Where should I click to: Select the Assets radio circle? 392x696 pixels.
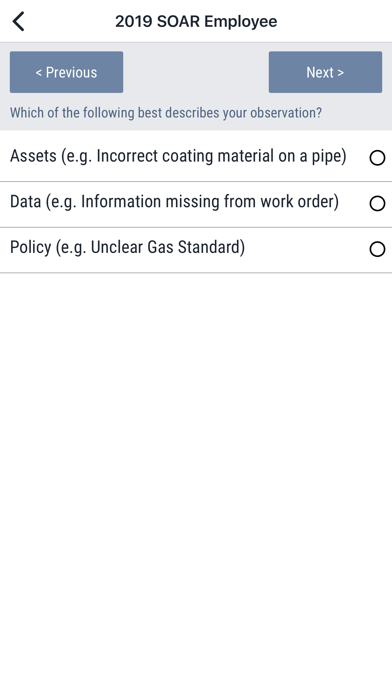(377, 158)
